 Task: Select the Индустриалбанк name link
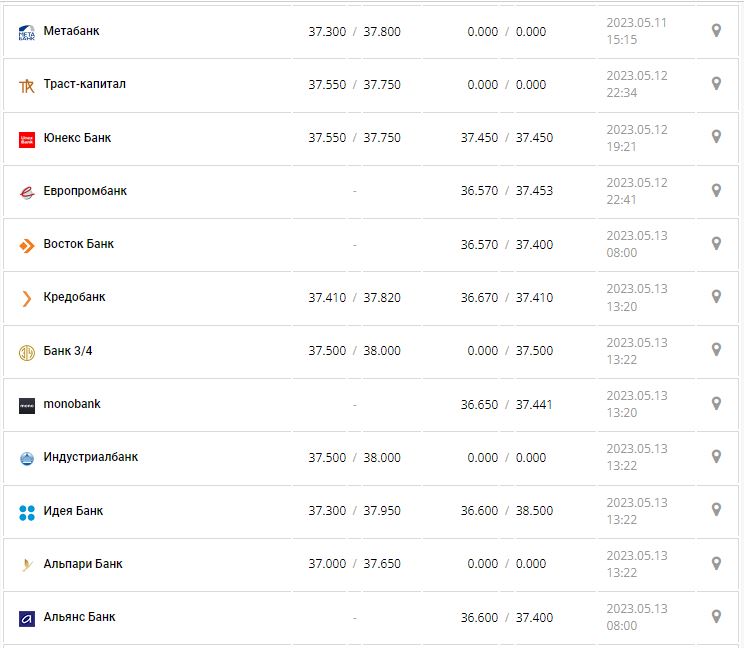pos(91,457)
